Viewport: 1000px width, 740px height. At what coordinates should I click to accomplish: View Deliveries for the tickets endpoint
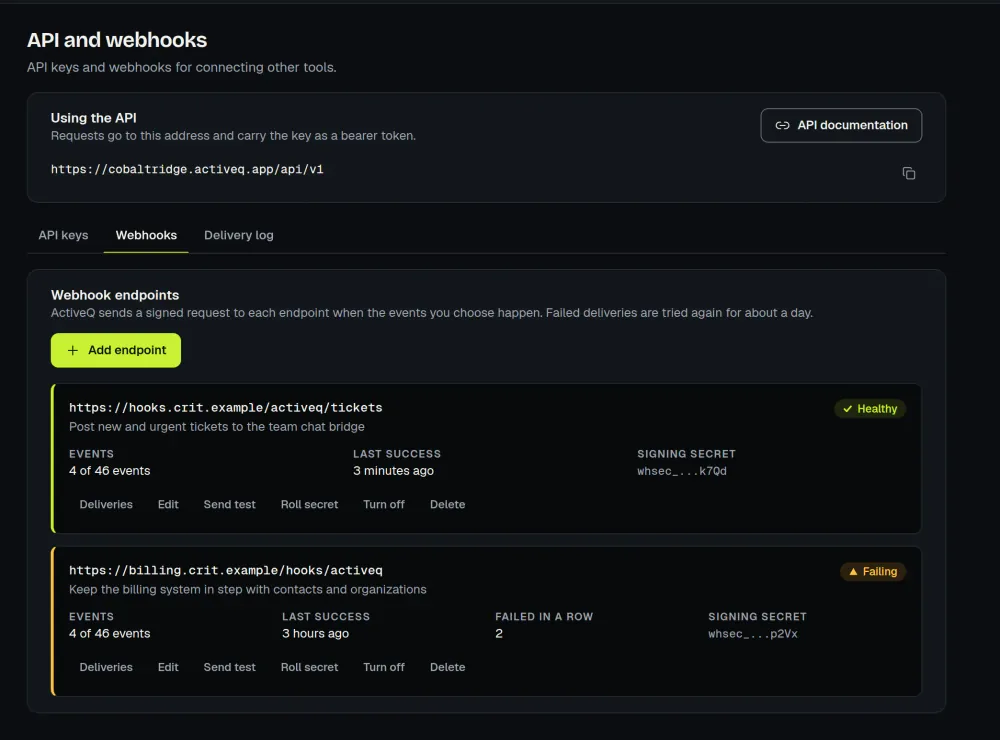106,504
